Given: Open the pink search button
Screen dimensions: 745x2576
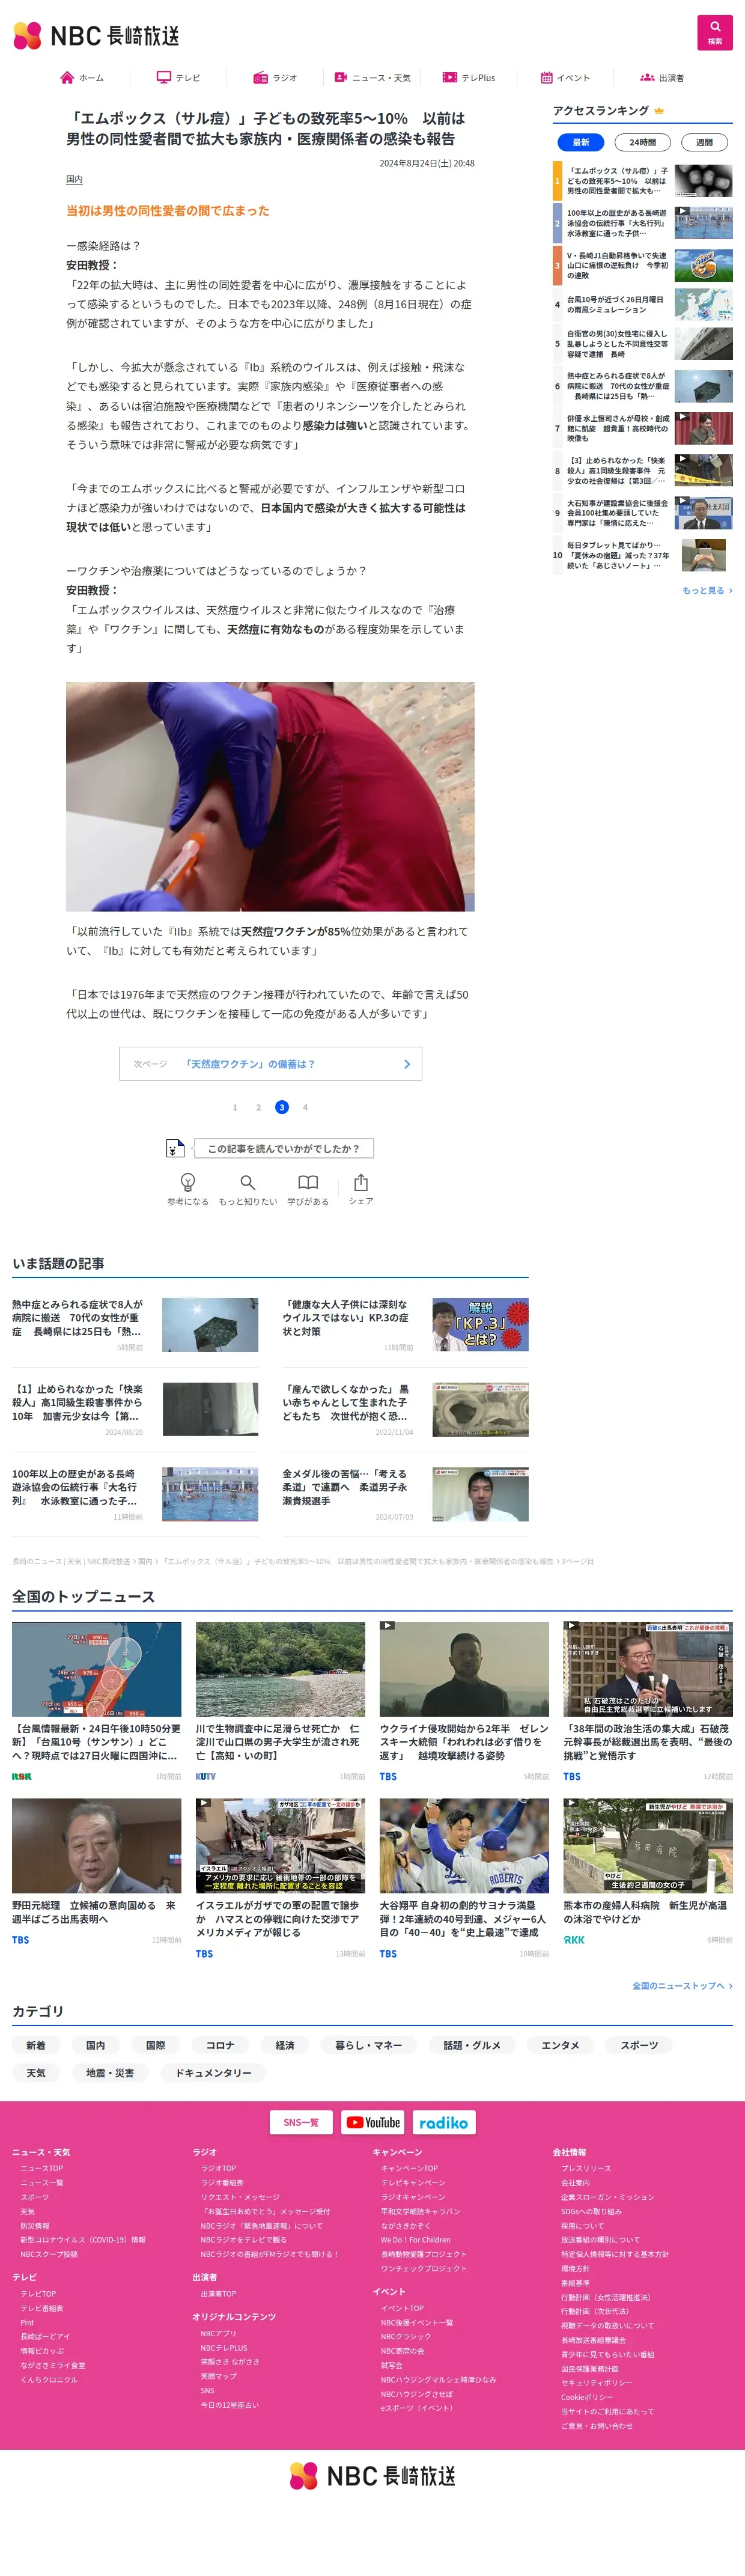Looking at the screenshot, I should [714, 33].
